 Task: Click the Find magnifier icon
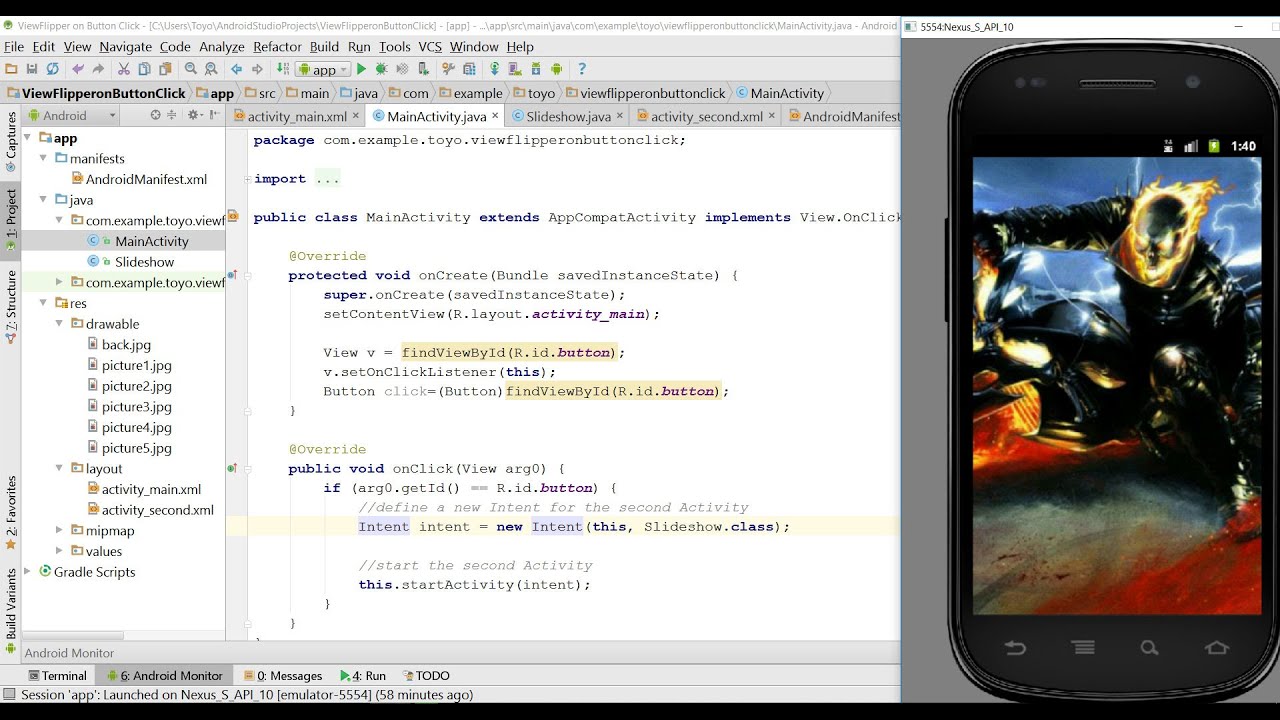pyautogui.click(x=191, y=69)
